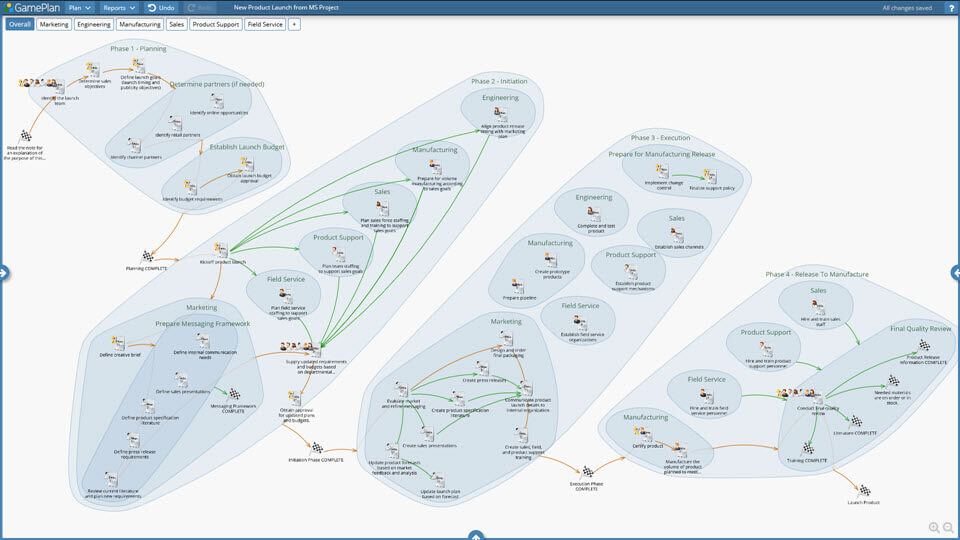Expand the right side panel arrow
Viewport: 960px width, 540px height.
coord(955,272)
